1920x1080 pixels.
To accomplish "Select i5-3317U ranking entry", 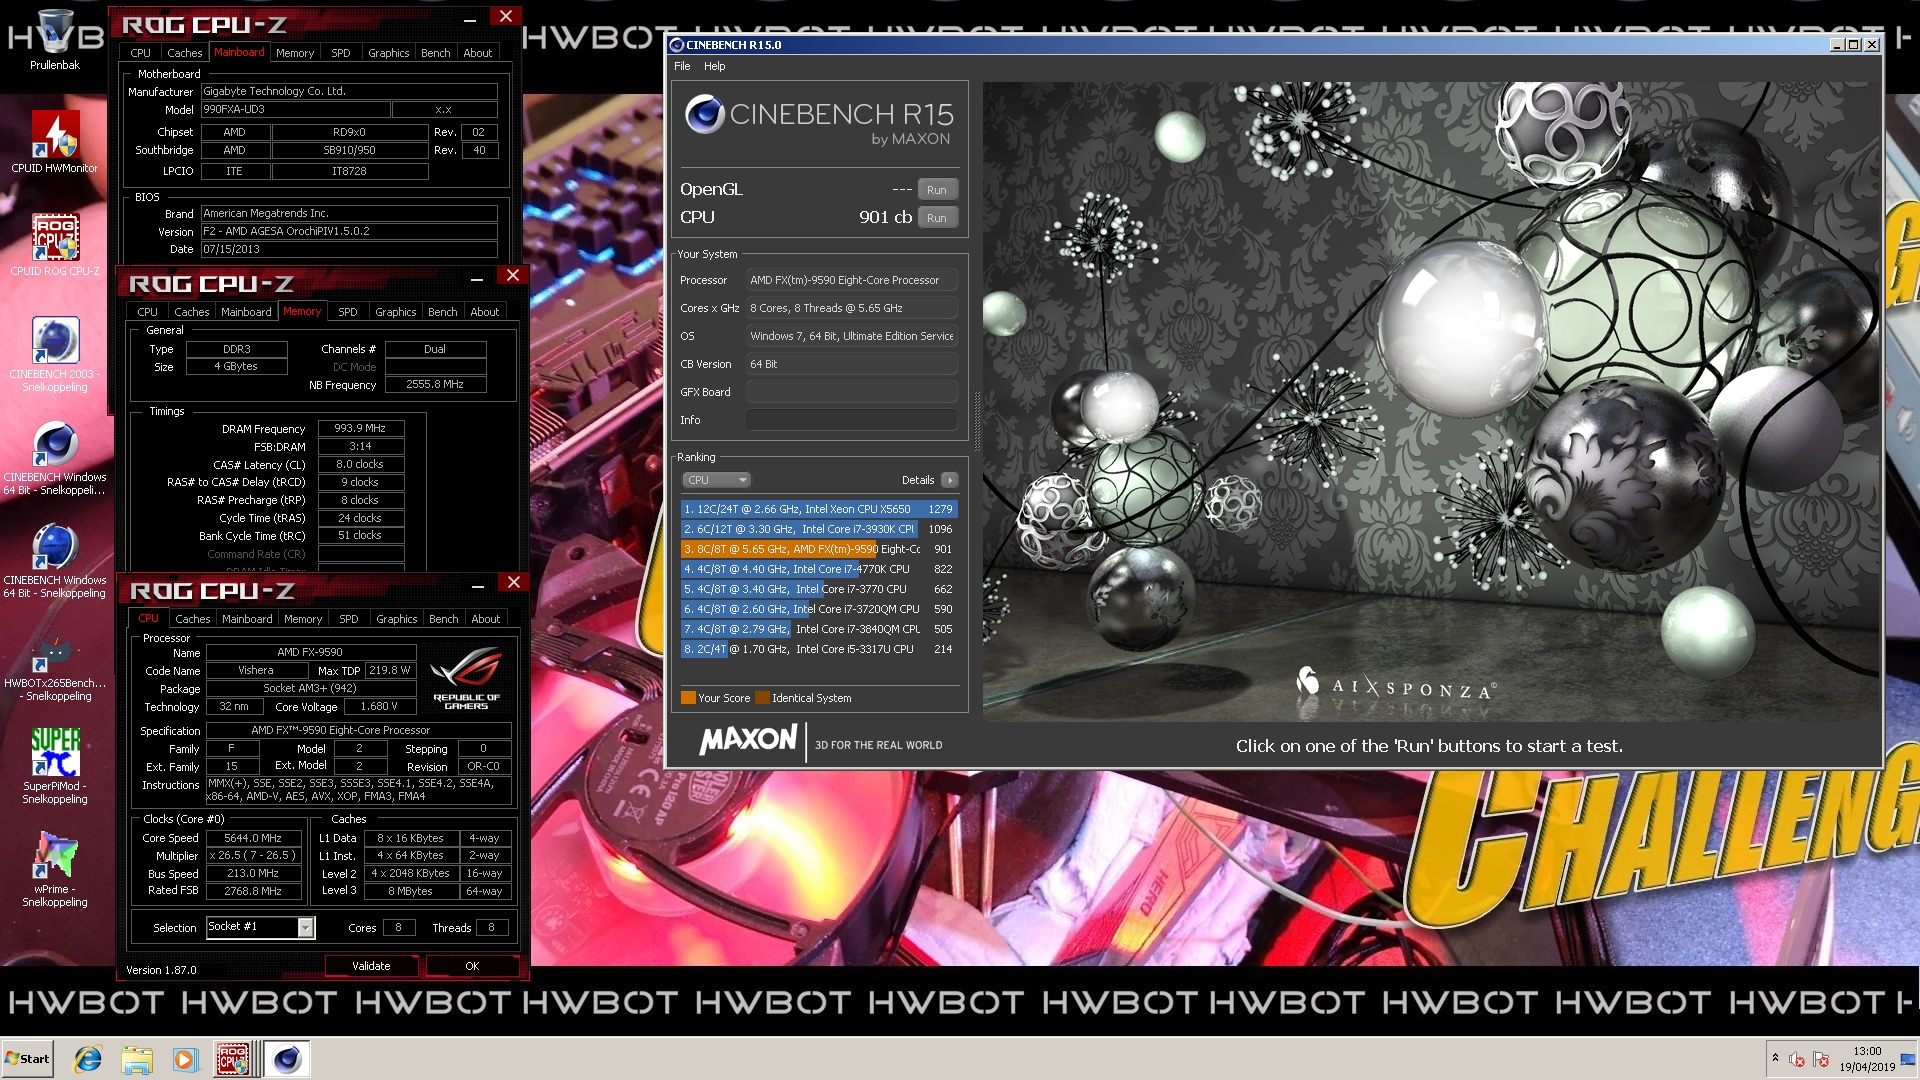I will [x=818, y=649].
